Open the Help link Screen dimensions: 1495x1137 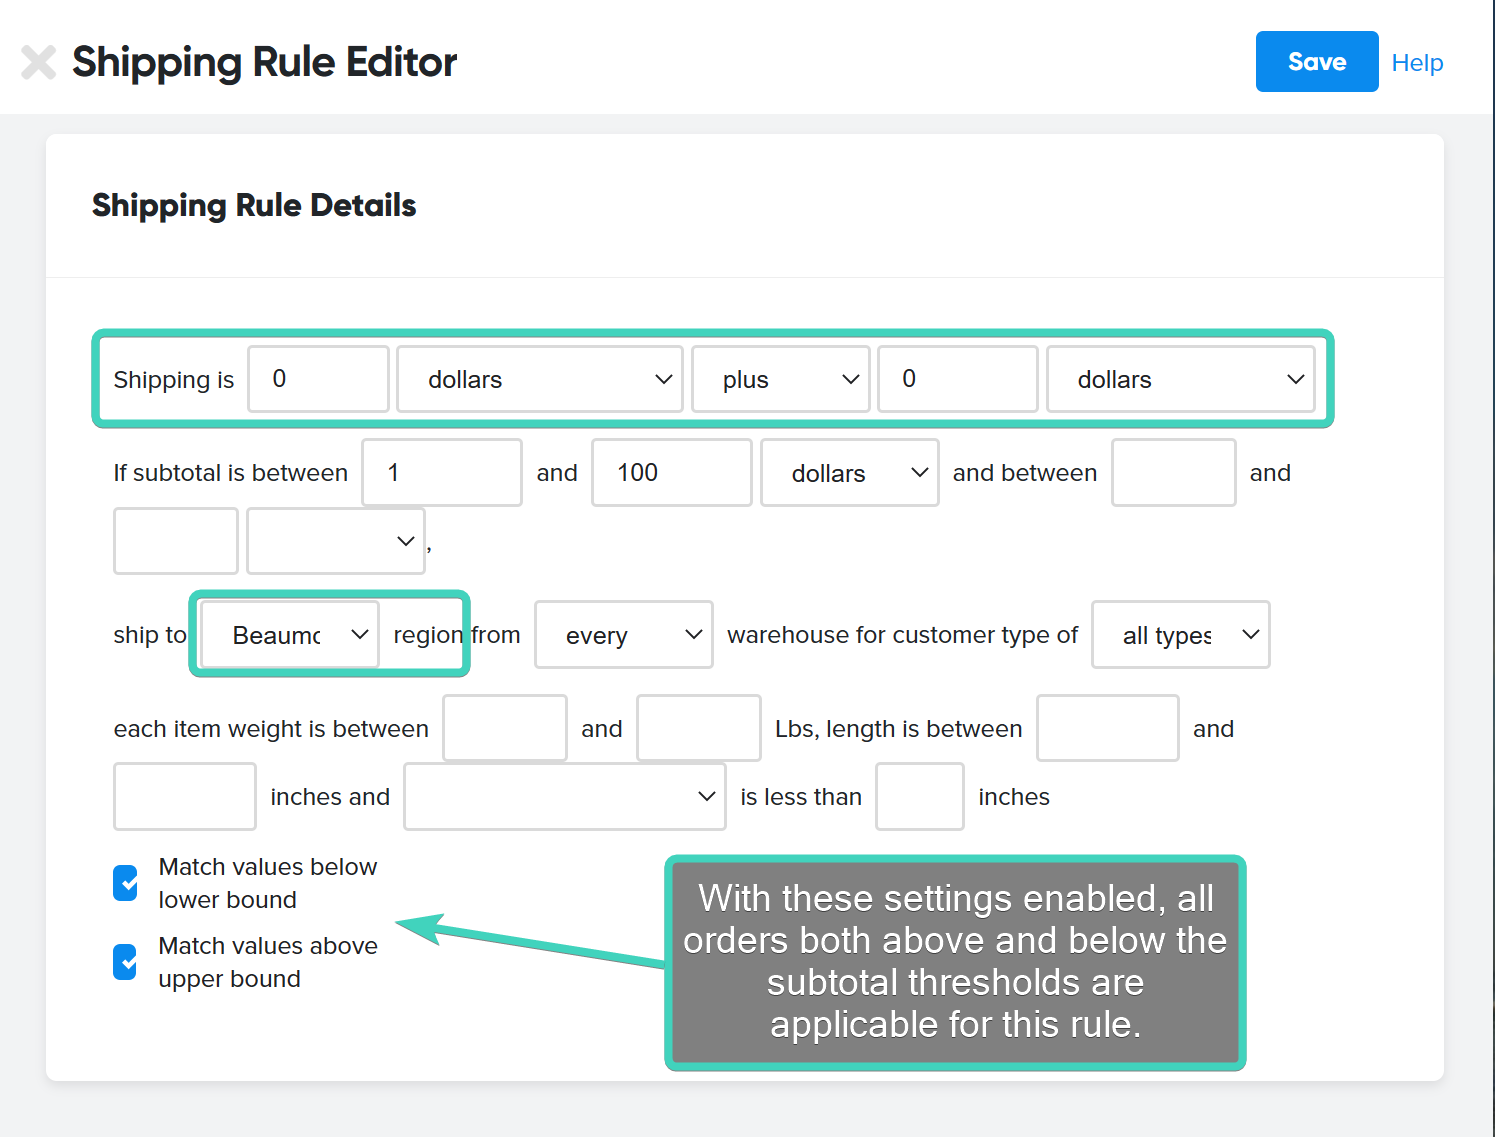point(1417,62)
